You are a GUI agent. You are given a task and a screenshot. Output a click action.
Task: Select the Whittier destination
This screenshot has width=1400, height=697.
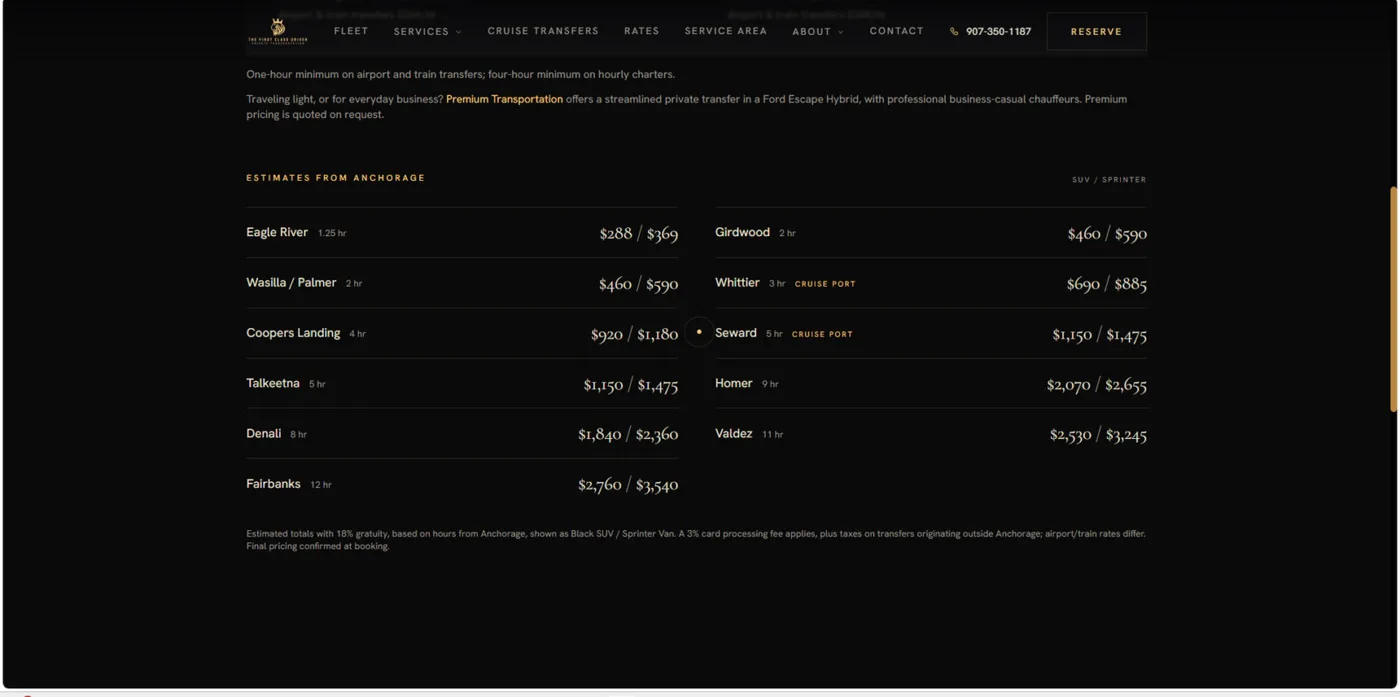click(737, 283)
